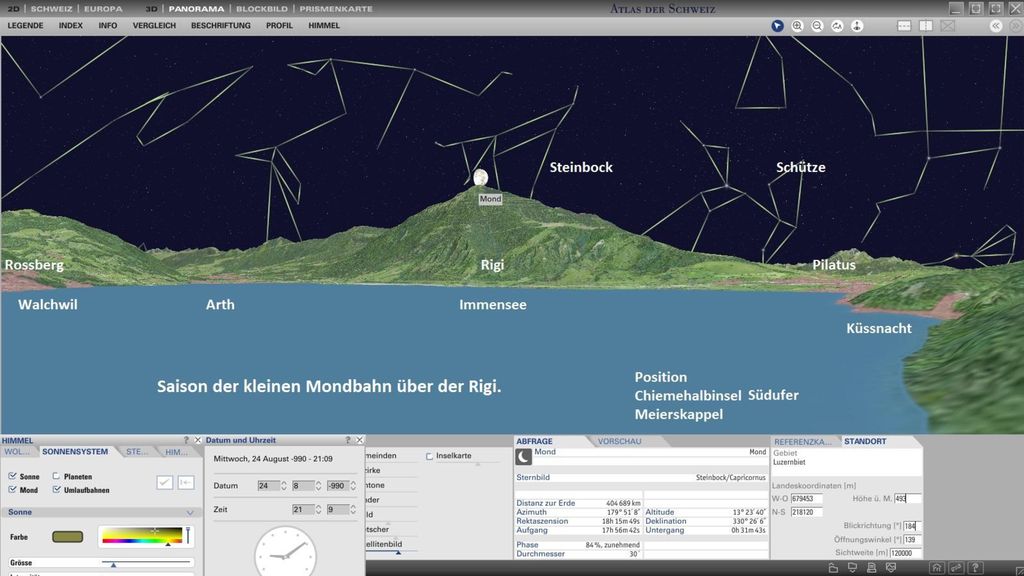1024x576 pixels.
Task: Click the zoom in magnifier tool
Action: 797,25
